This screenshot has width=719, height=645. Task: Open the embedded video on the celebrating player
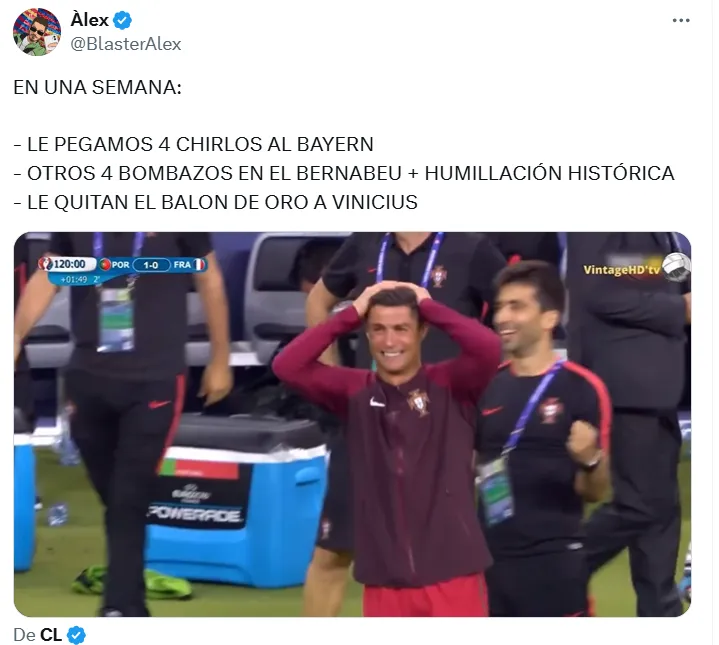352,424
